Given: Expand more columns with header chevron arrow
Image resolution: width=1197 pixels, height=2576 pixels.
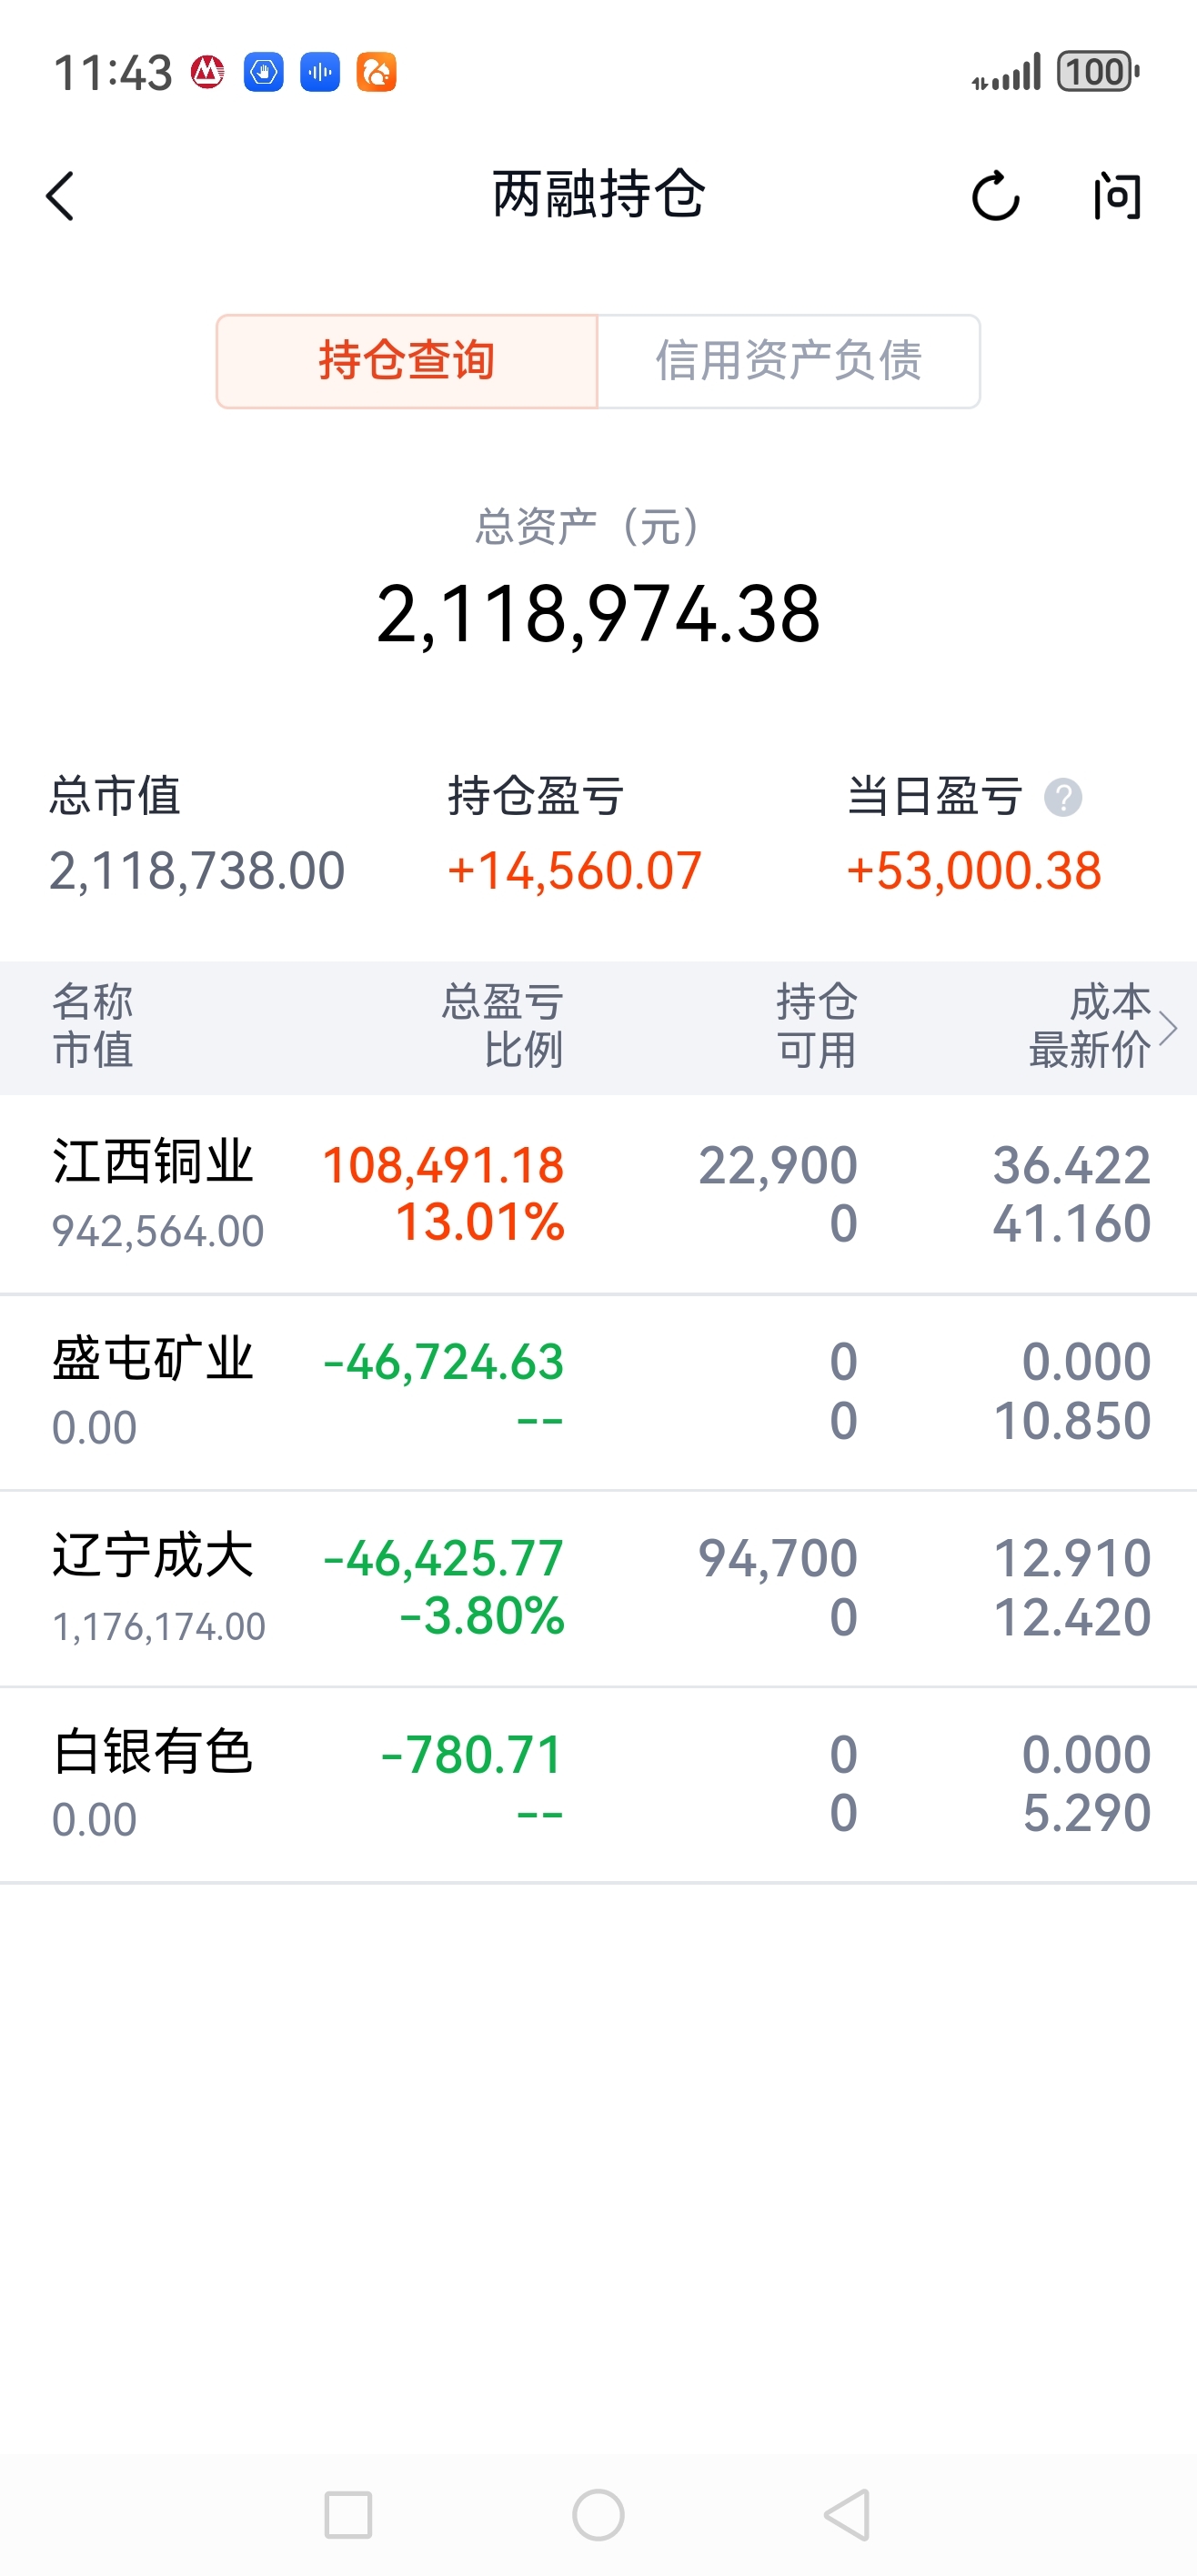Looking at the screenshot, I should 1168,1027.
